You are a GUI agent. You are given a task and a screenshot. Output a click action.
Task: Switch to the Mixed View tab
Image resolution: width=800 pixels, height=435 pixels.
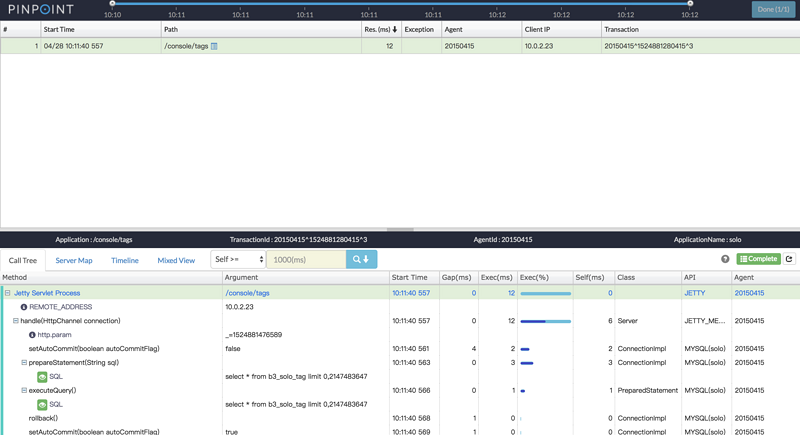tap(176, 260)
